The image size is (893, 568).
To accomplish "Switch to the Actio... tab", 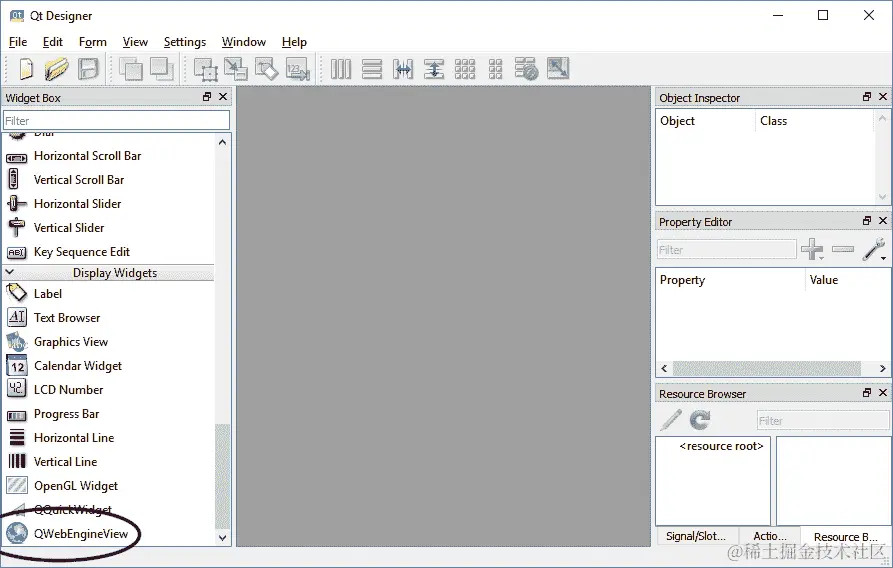I will click(769, 536).
